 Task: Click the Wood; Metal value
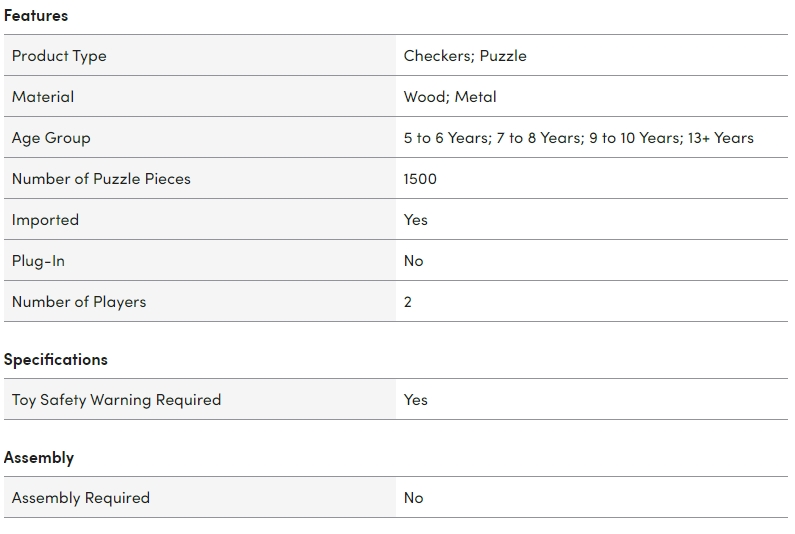450,97
